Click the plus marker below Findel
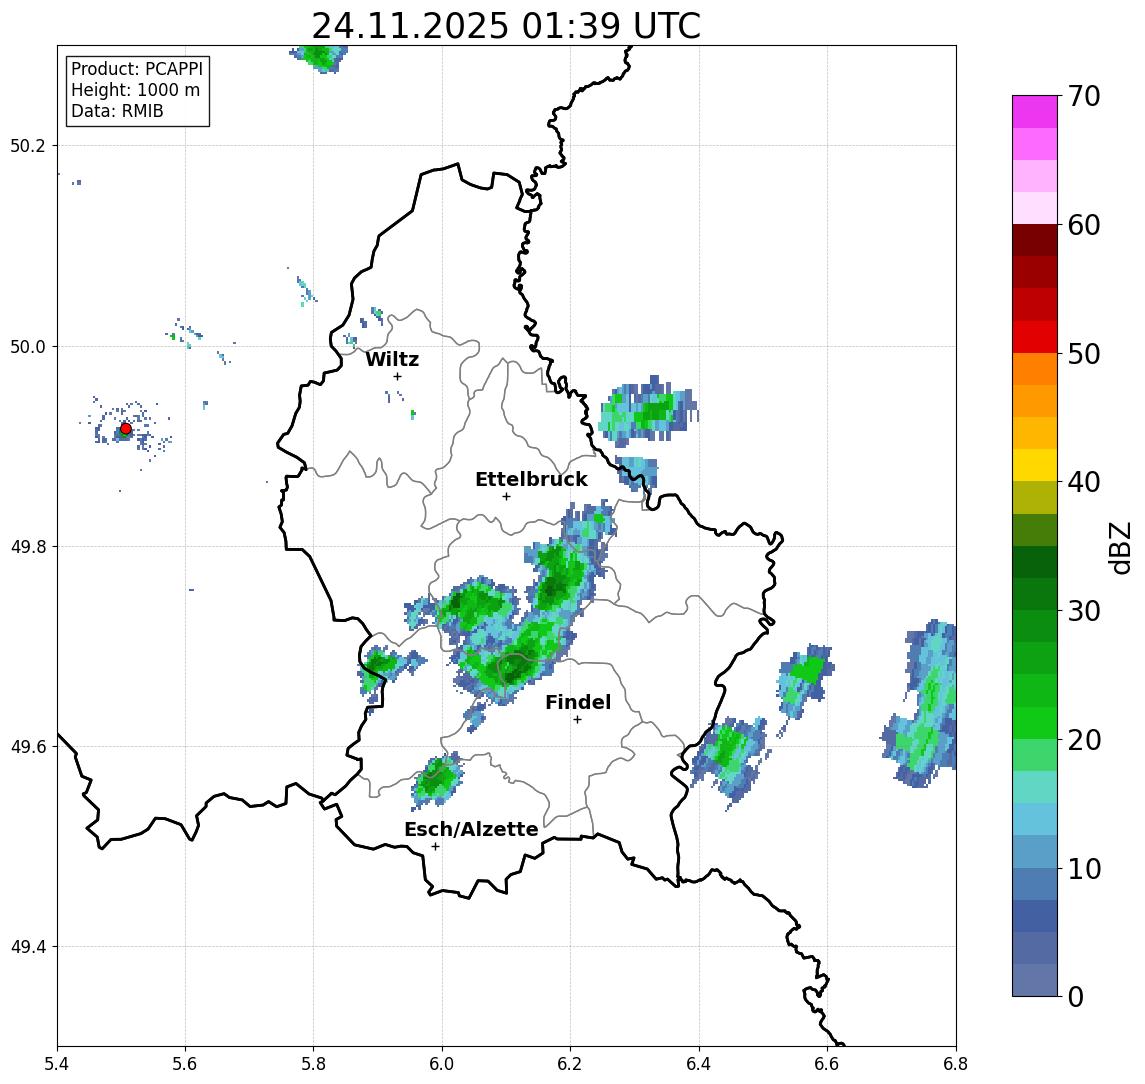Image resolution: width=1145 pixels, height=1084 pixels. (577, 720)
